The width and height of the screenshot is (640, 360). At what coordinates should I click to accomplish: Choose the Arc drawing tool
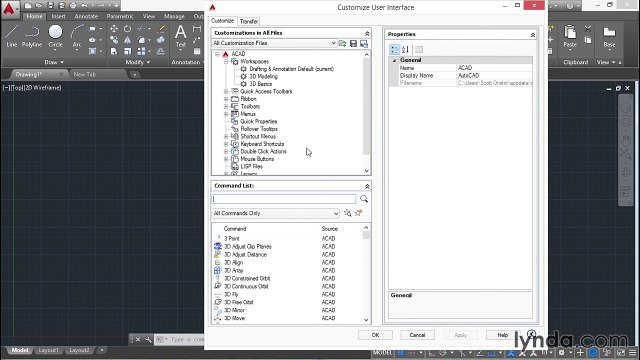[77, 36]
